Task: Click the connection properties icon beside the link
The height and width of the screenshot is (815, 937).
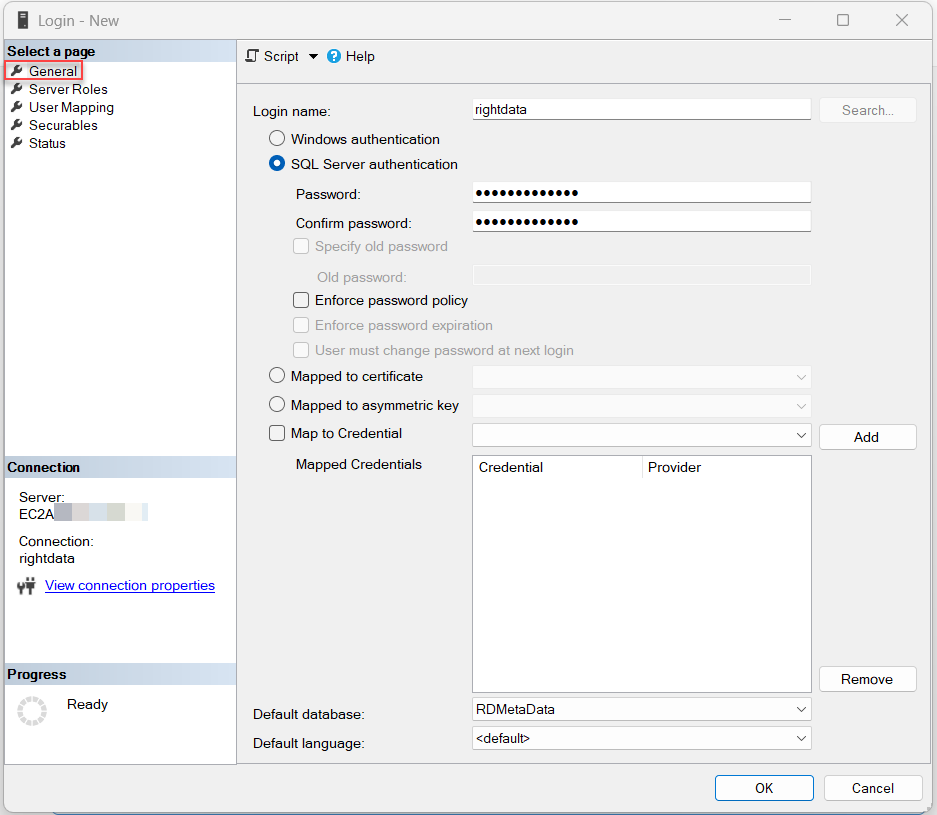Action: (27, 586)
